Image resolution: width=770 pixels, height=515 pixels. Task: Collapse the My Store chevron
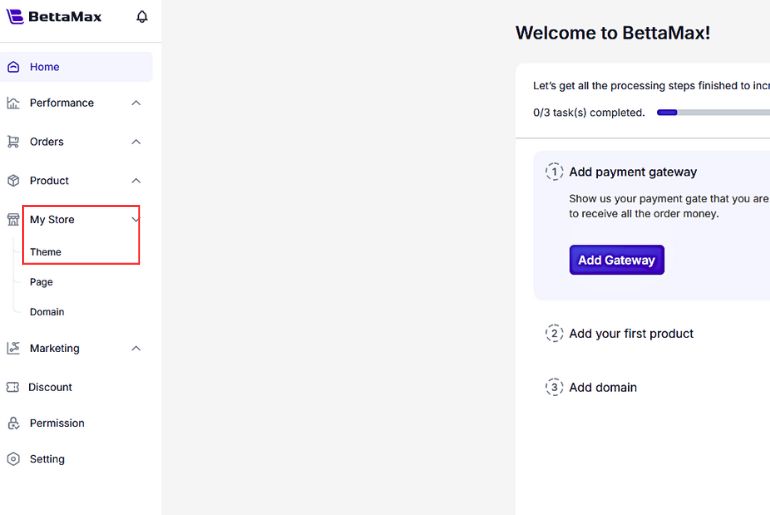[x=136, y=220]
